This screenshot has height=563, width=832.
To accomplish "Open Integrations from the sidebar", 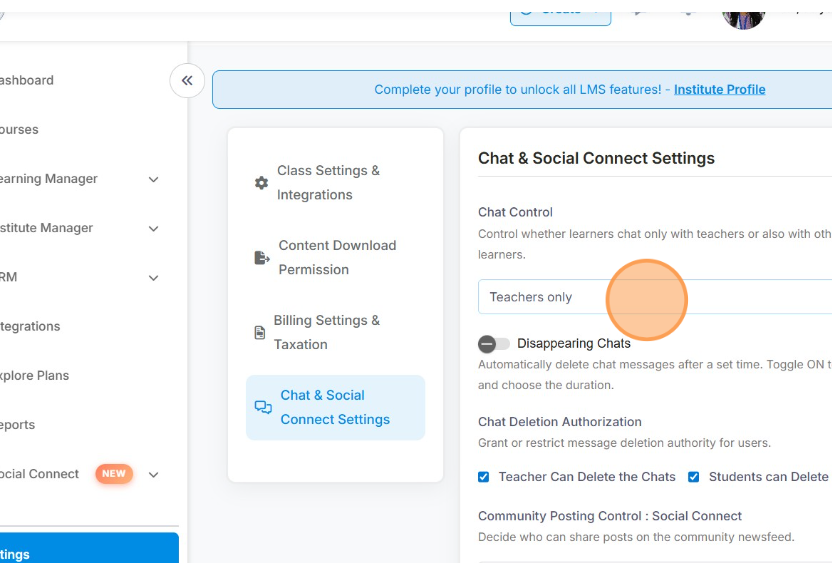I will click(30, 326).
